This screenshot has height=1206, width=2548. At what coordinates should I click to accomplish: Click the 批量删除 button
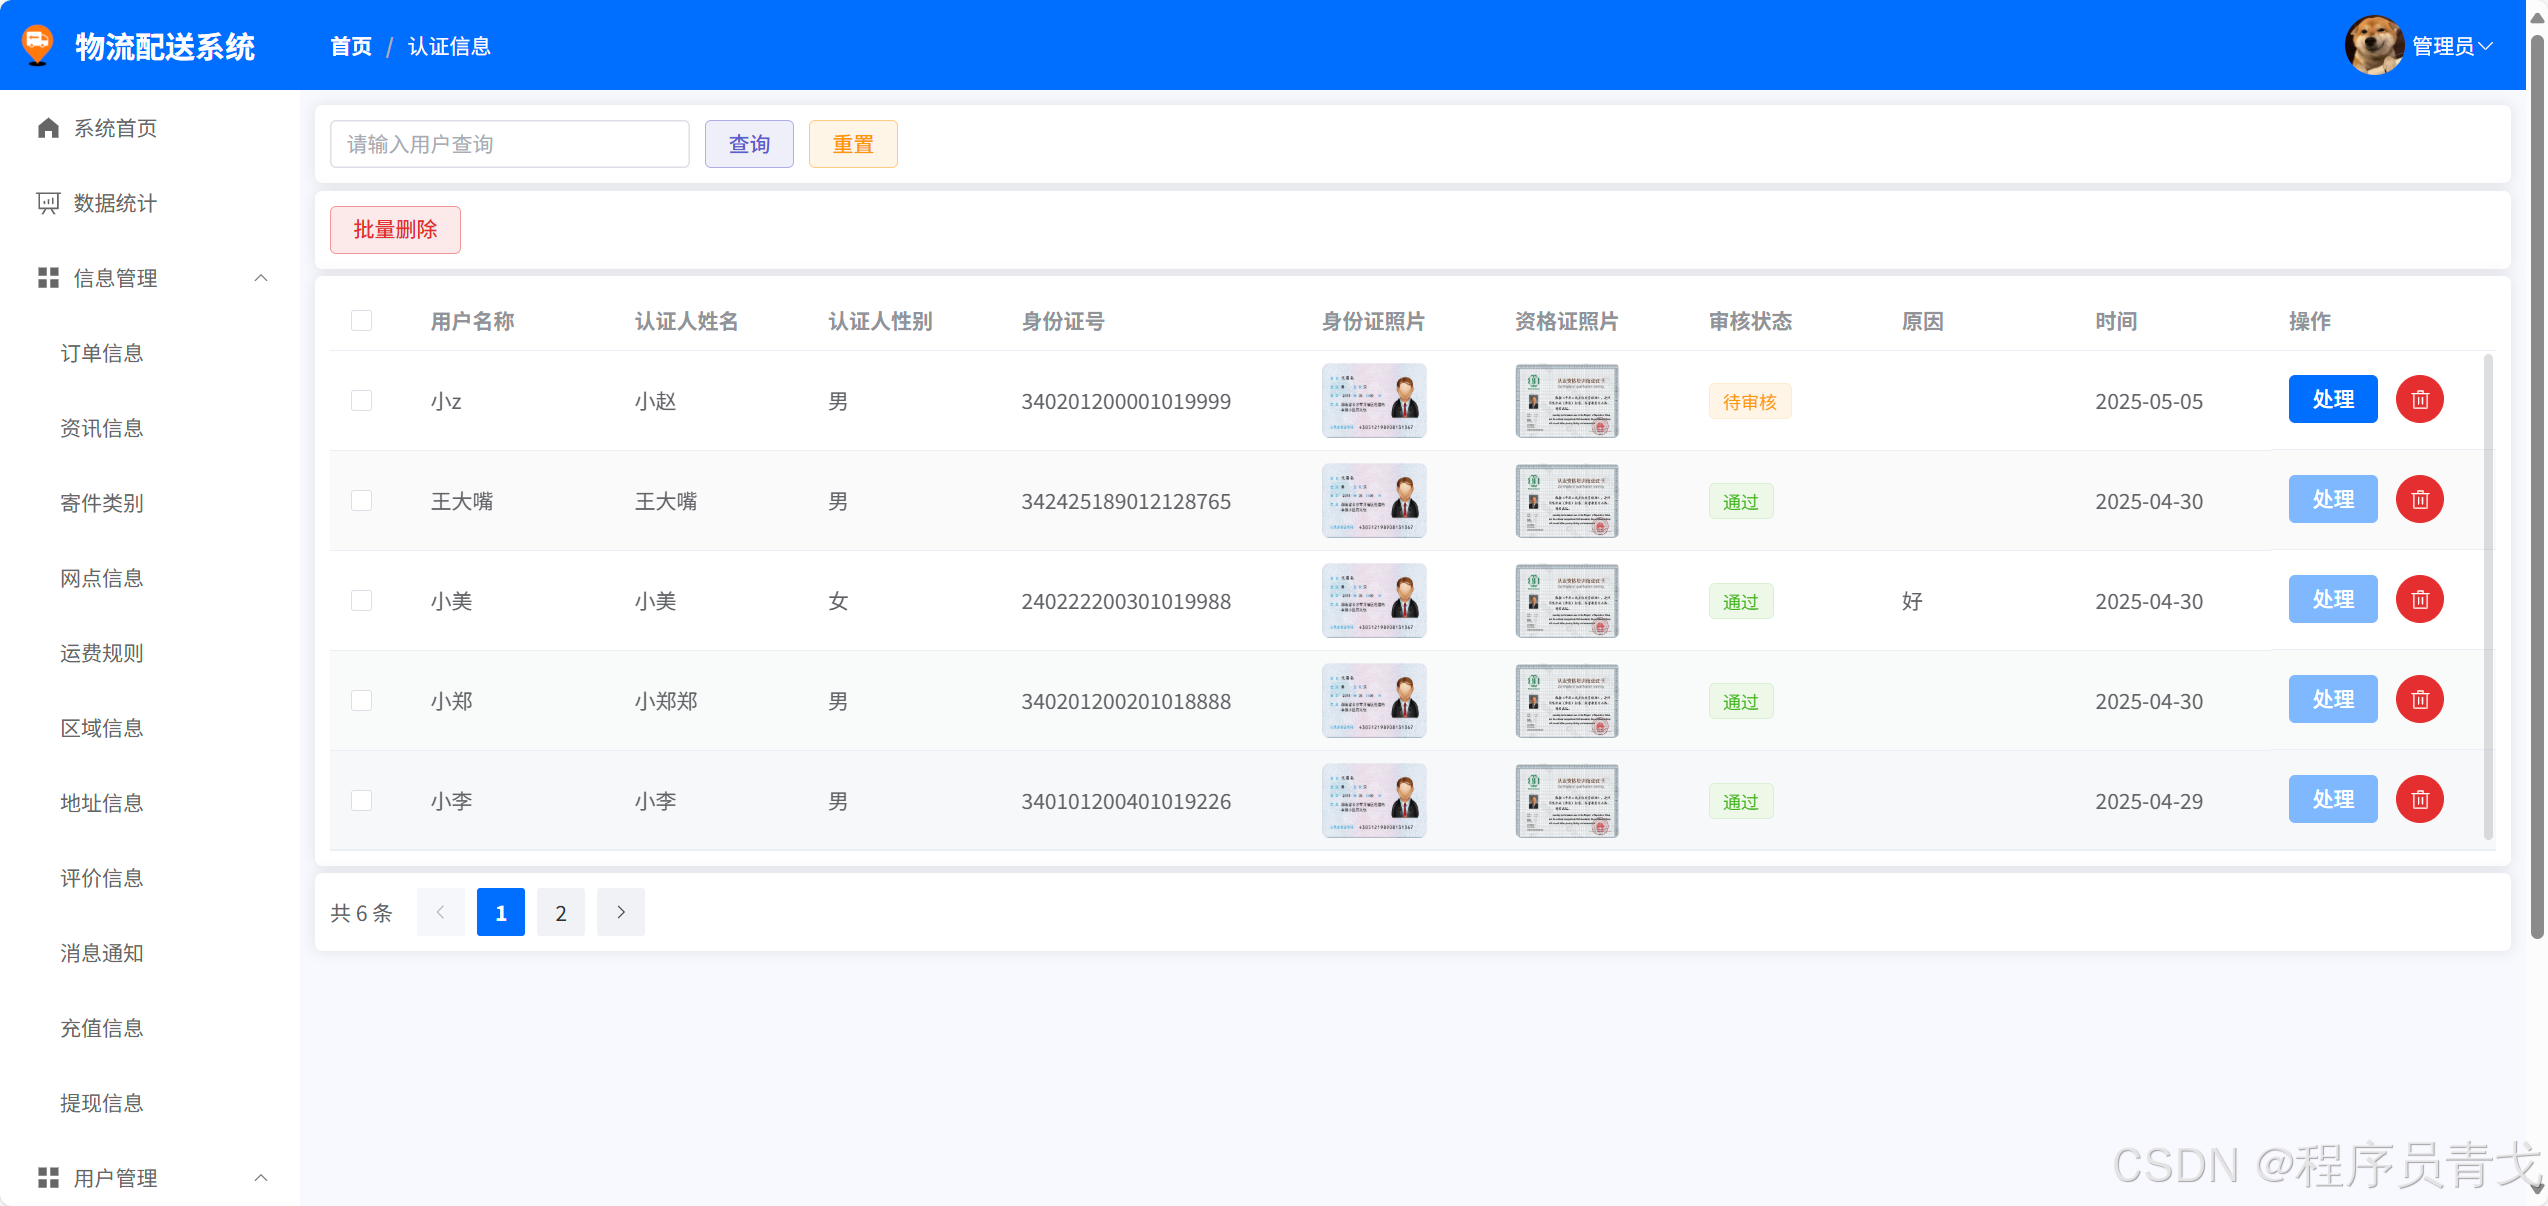click(x=395, y=230)
